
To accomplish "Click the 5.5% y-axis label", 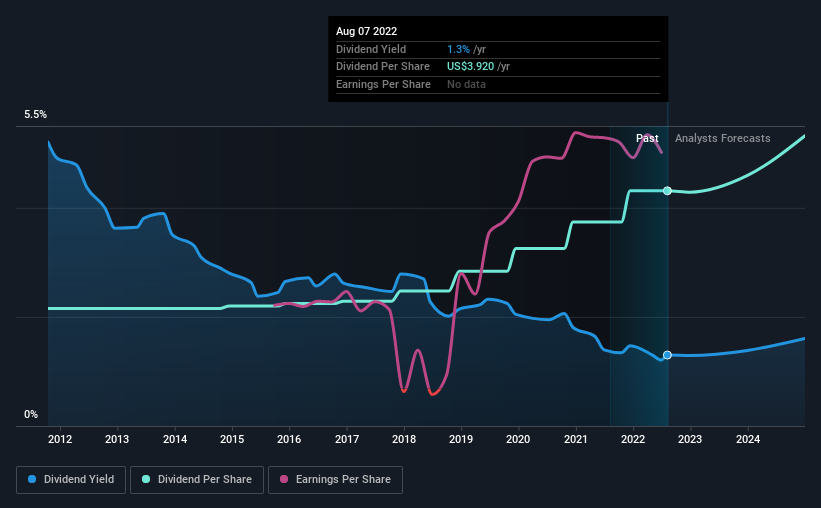I will tap(36, 115).
